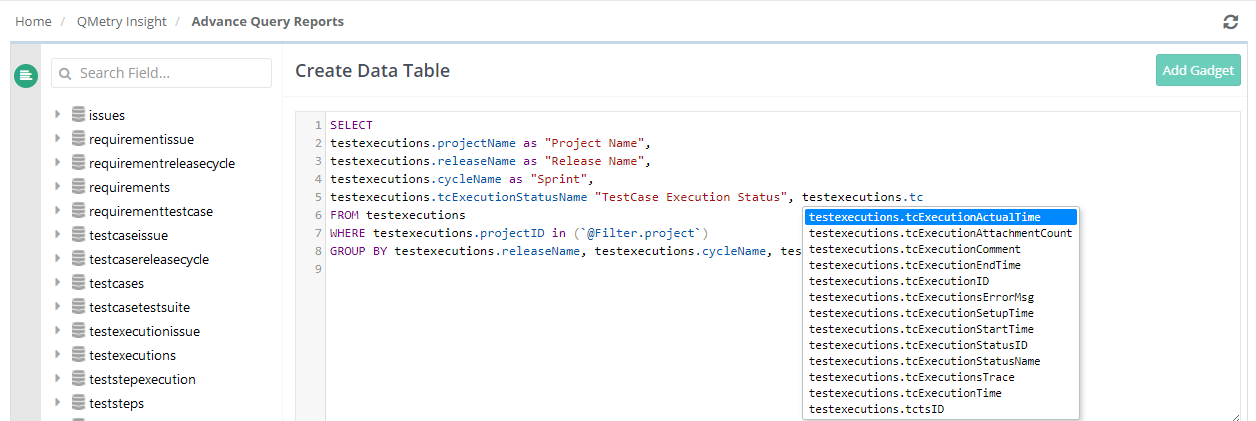Select tcExecutionTime autocomplete suggestion
Viewport: 1256px width, 421px height.
(941, 393)
